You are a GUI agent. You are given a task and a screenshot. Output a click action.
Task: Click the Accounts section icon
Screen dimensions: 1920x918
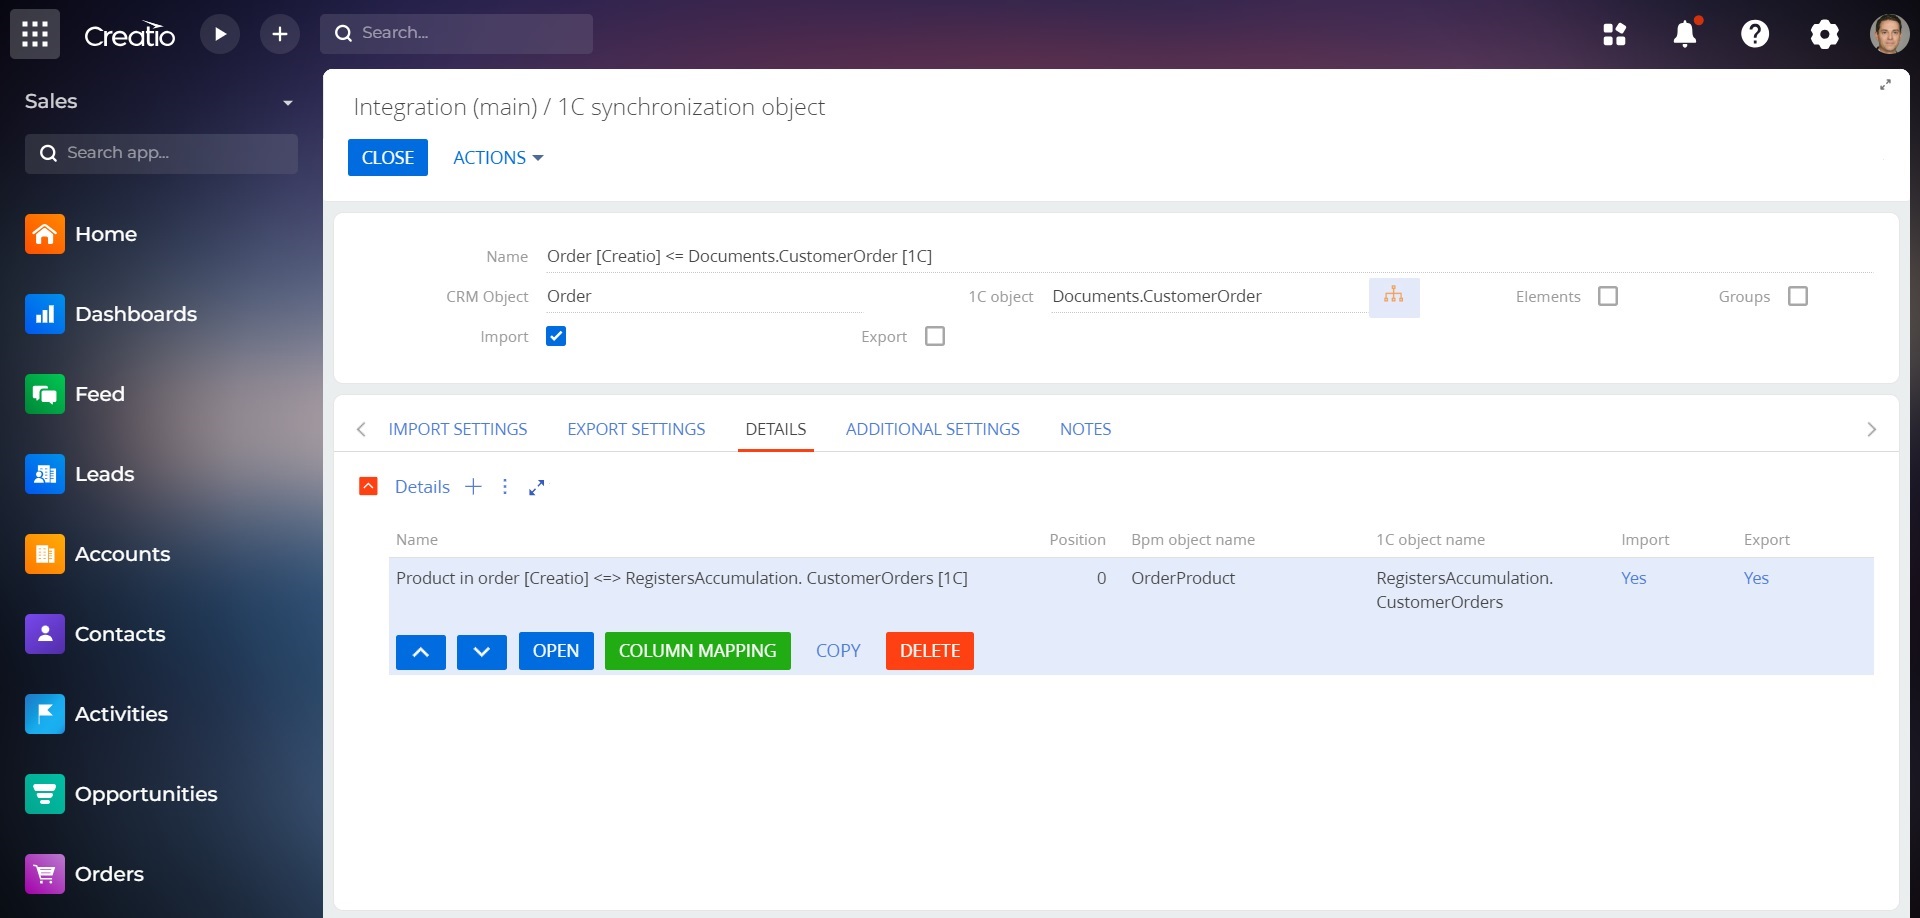45,554
